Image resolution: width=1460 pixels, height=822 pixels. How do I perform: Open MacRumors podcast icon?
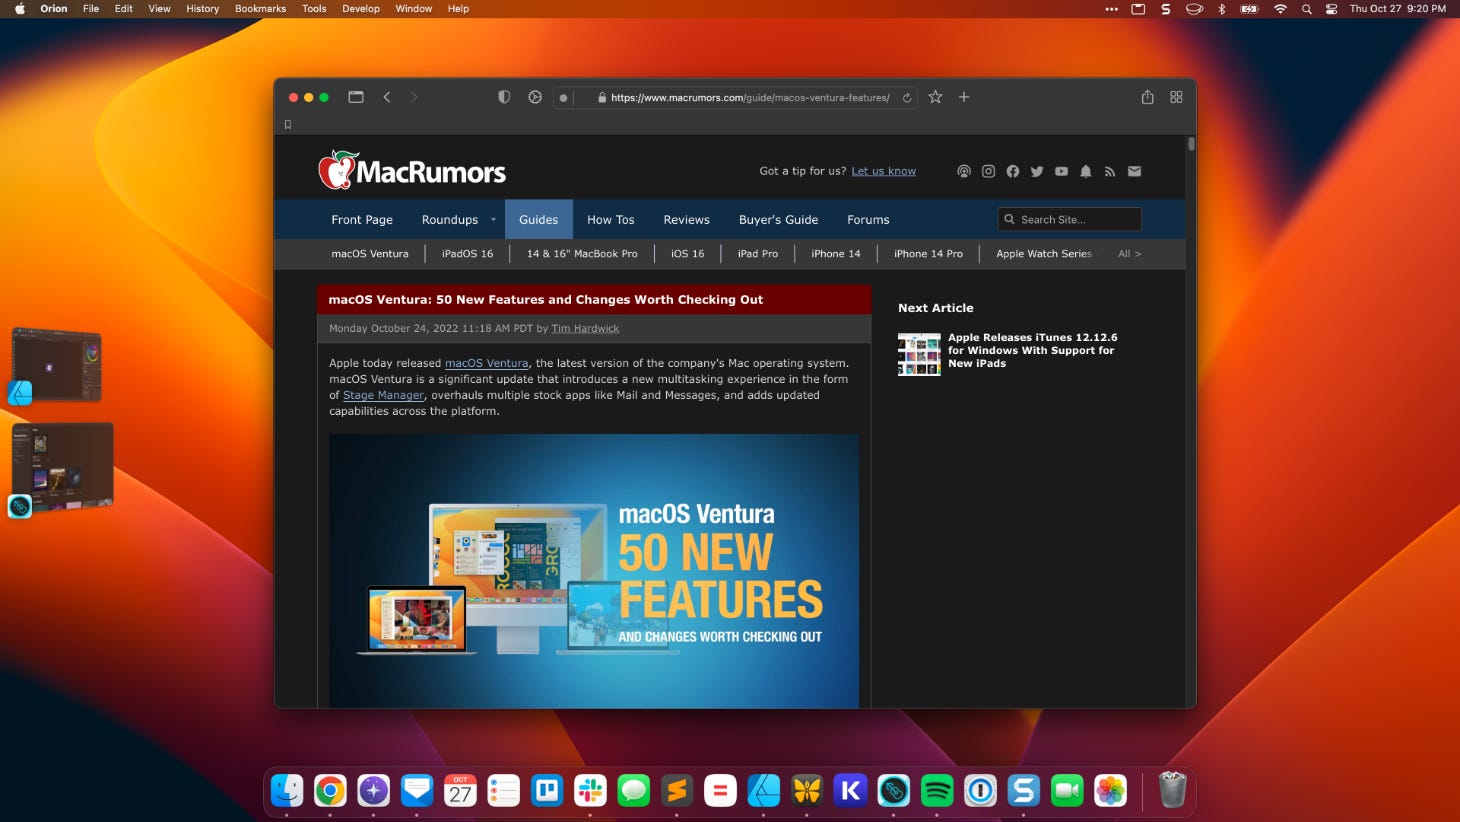pos(964,171)
